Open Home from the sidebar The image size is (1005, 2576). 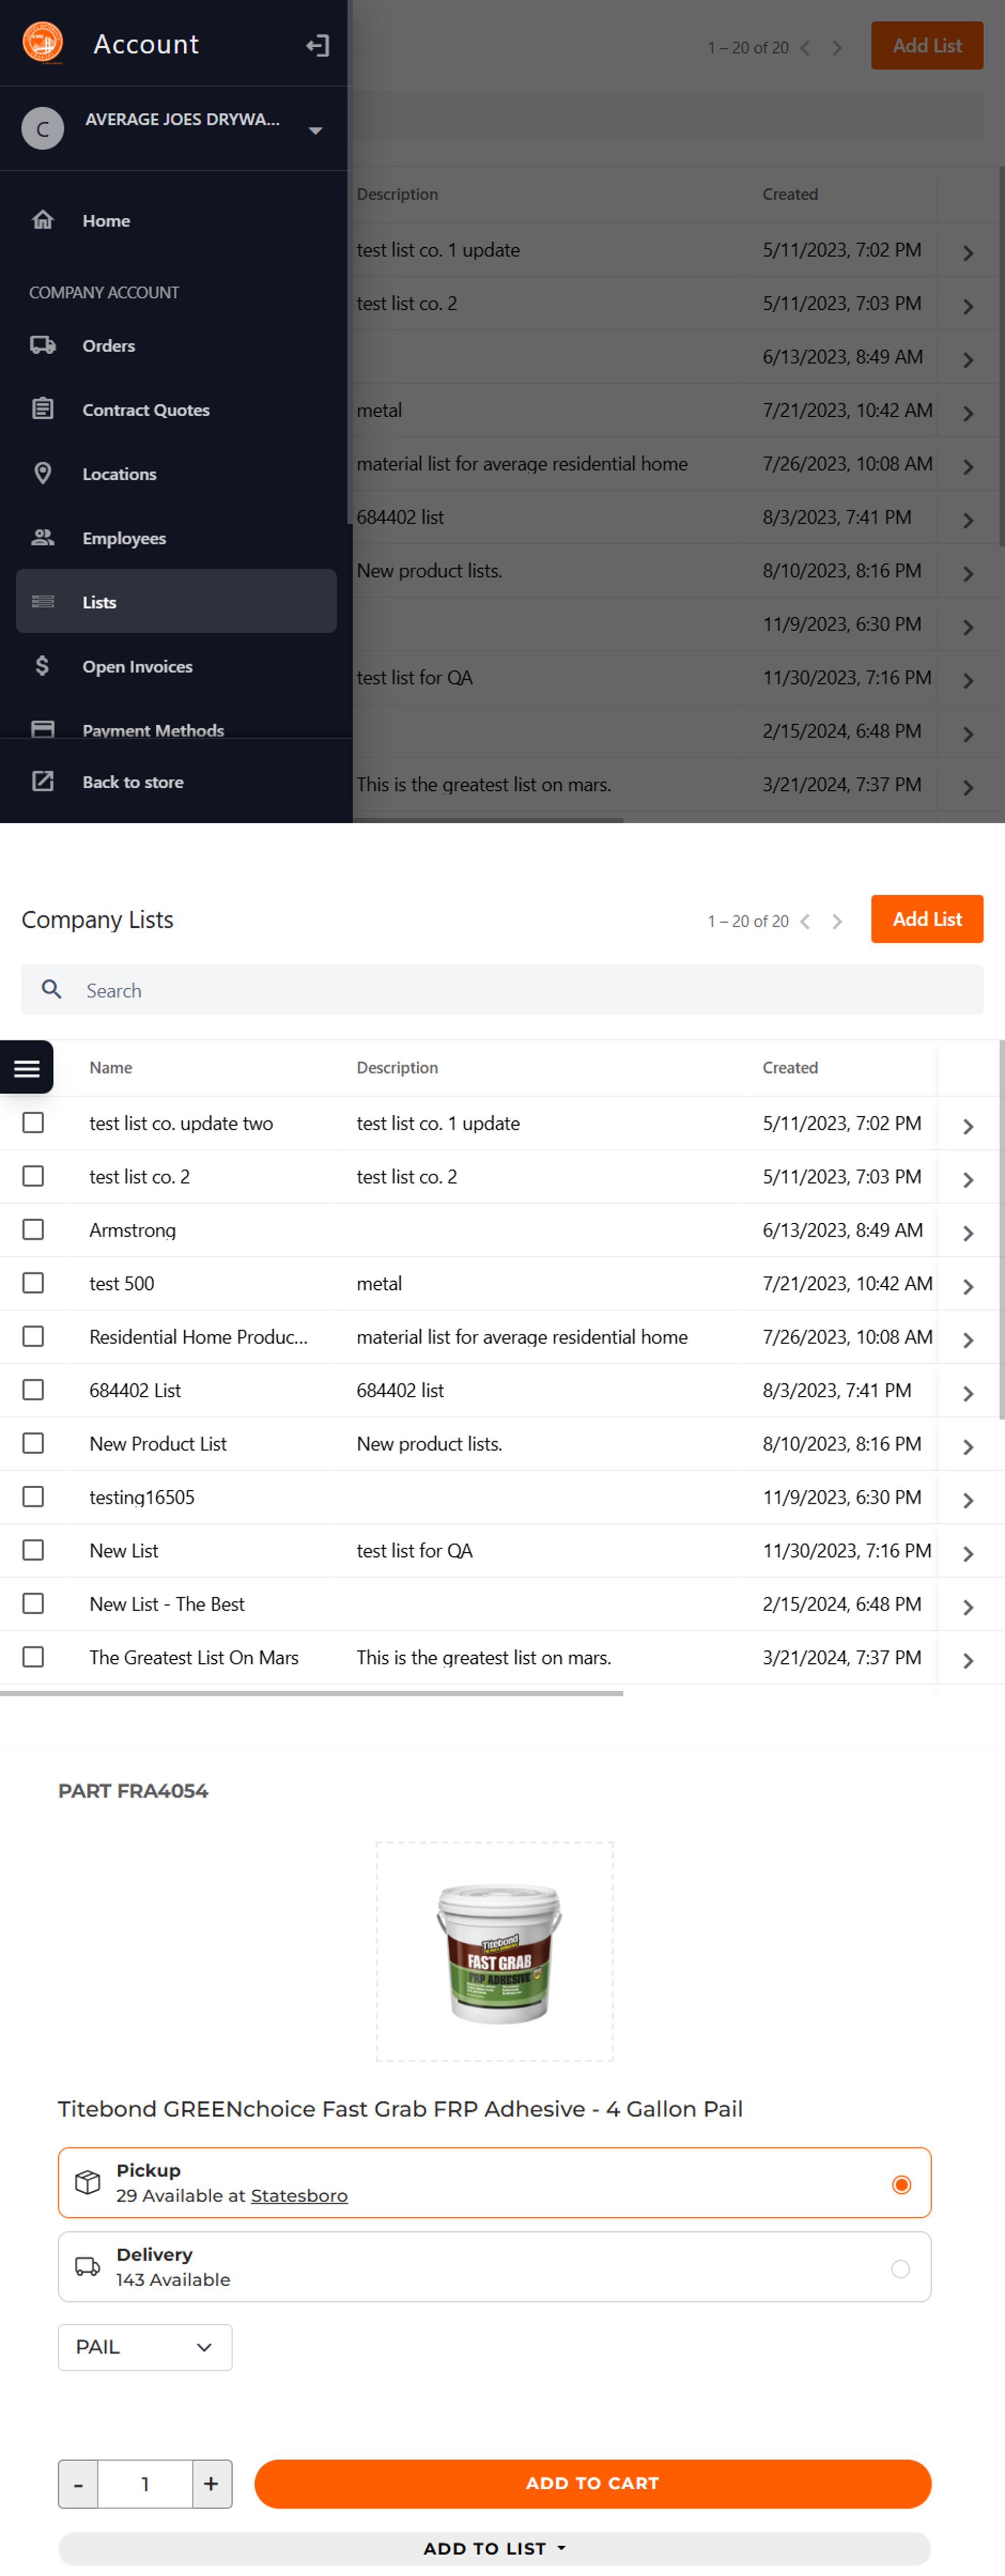pos(176,220)
